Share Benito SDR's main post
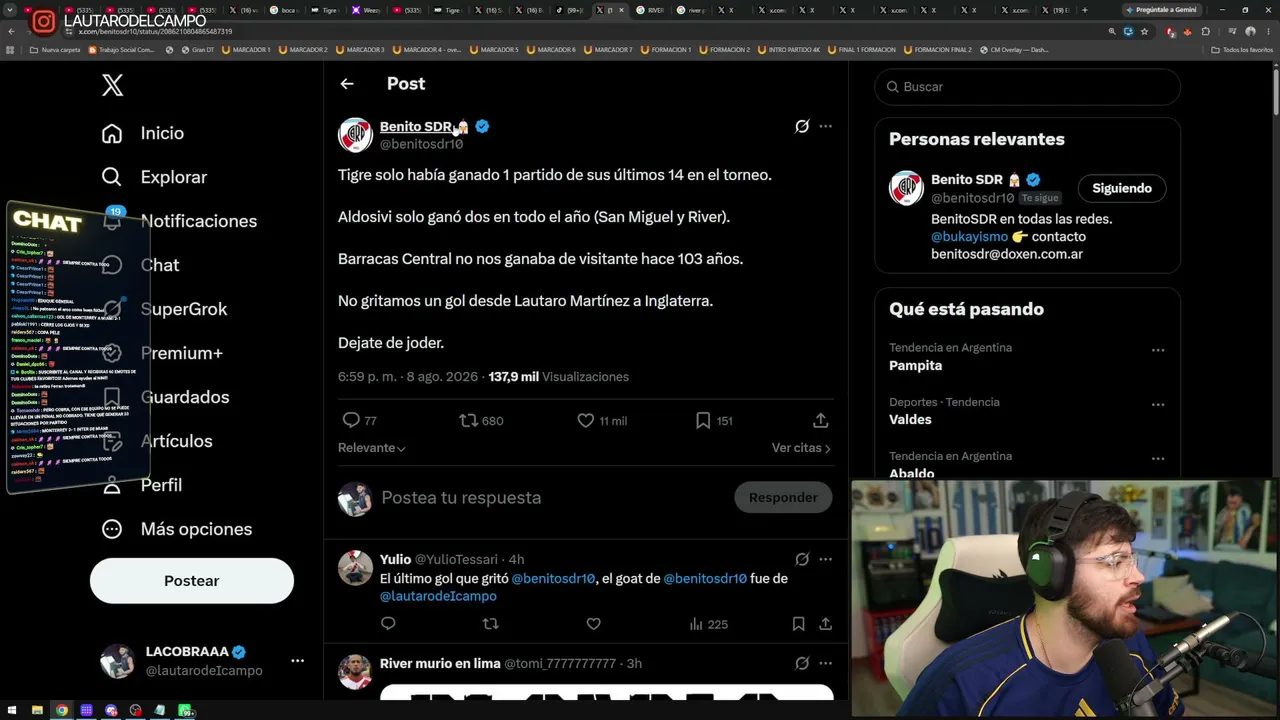The height and width of the screenshot is (720, 1280). tap(820, 421)
